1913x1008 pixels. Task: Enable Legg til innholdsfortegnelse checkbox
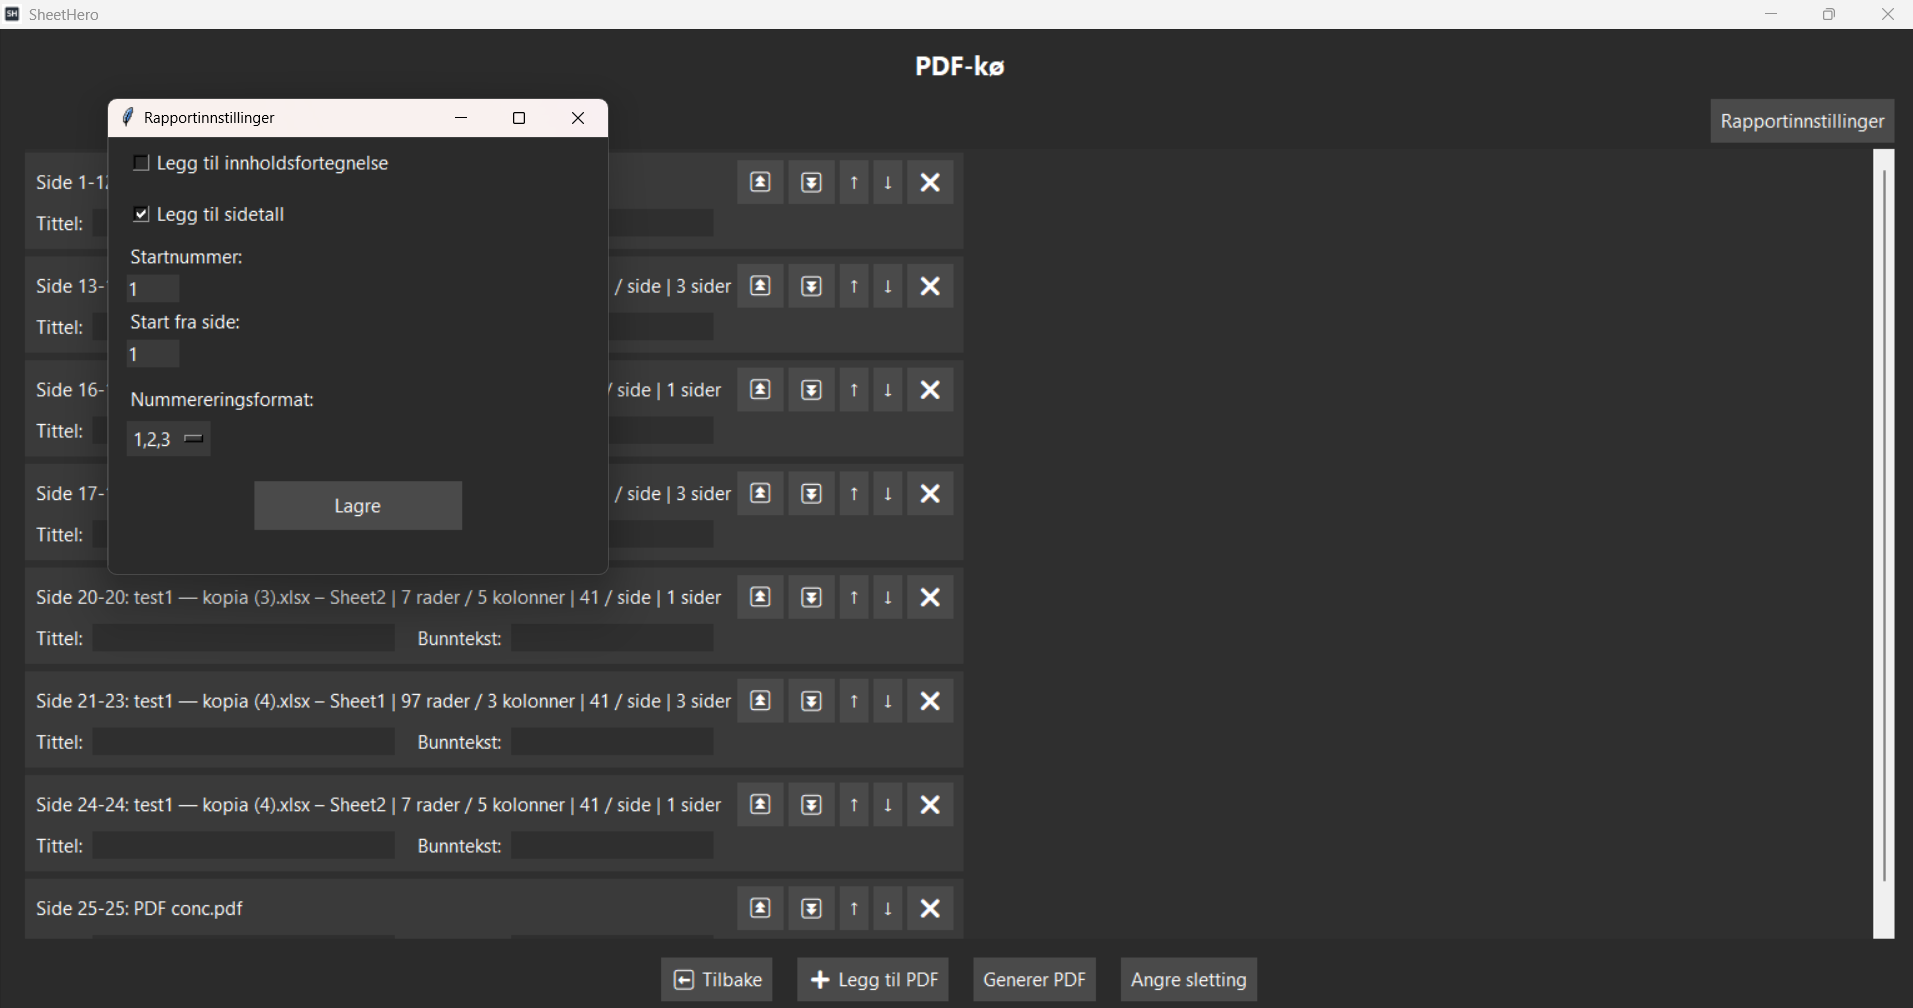click(x=141, y=163)
